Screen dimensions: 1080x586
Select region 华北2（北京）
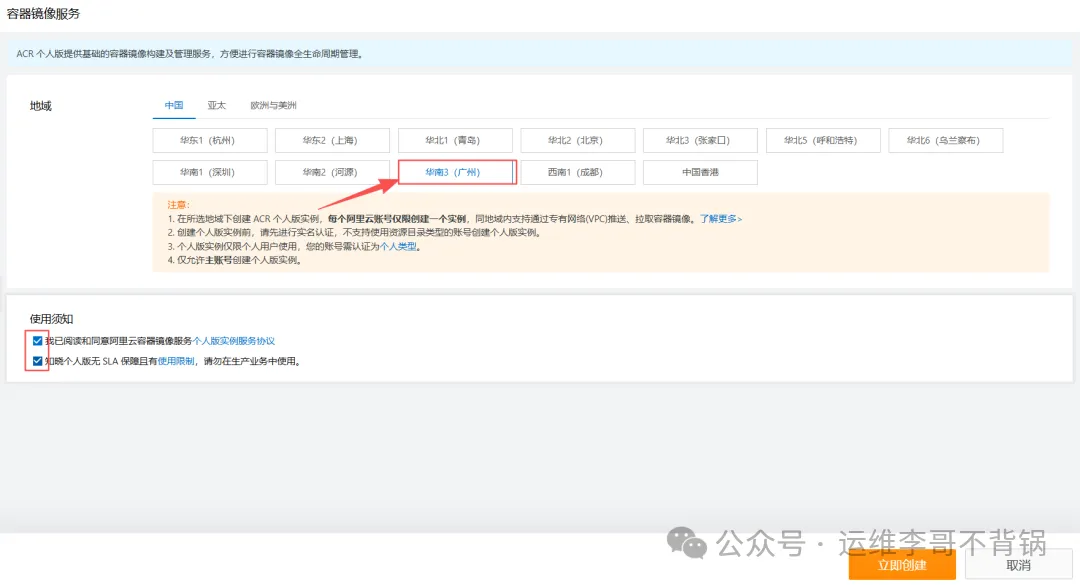(577, 141)
